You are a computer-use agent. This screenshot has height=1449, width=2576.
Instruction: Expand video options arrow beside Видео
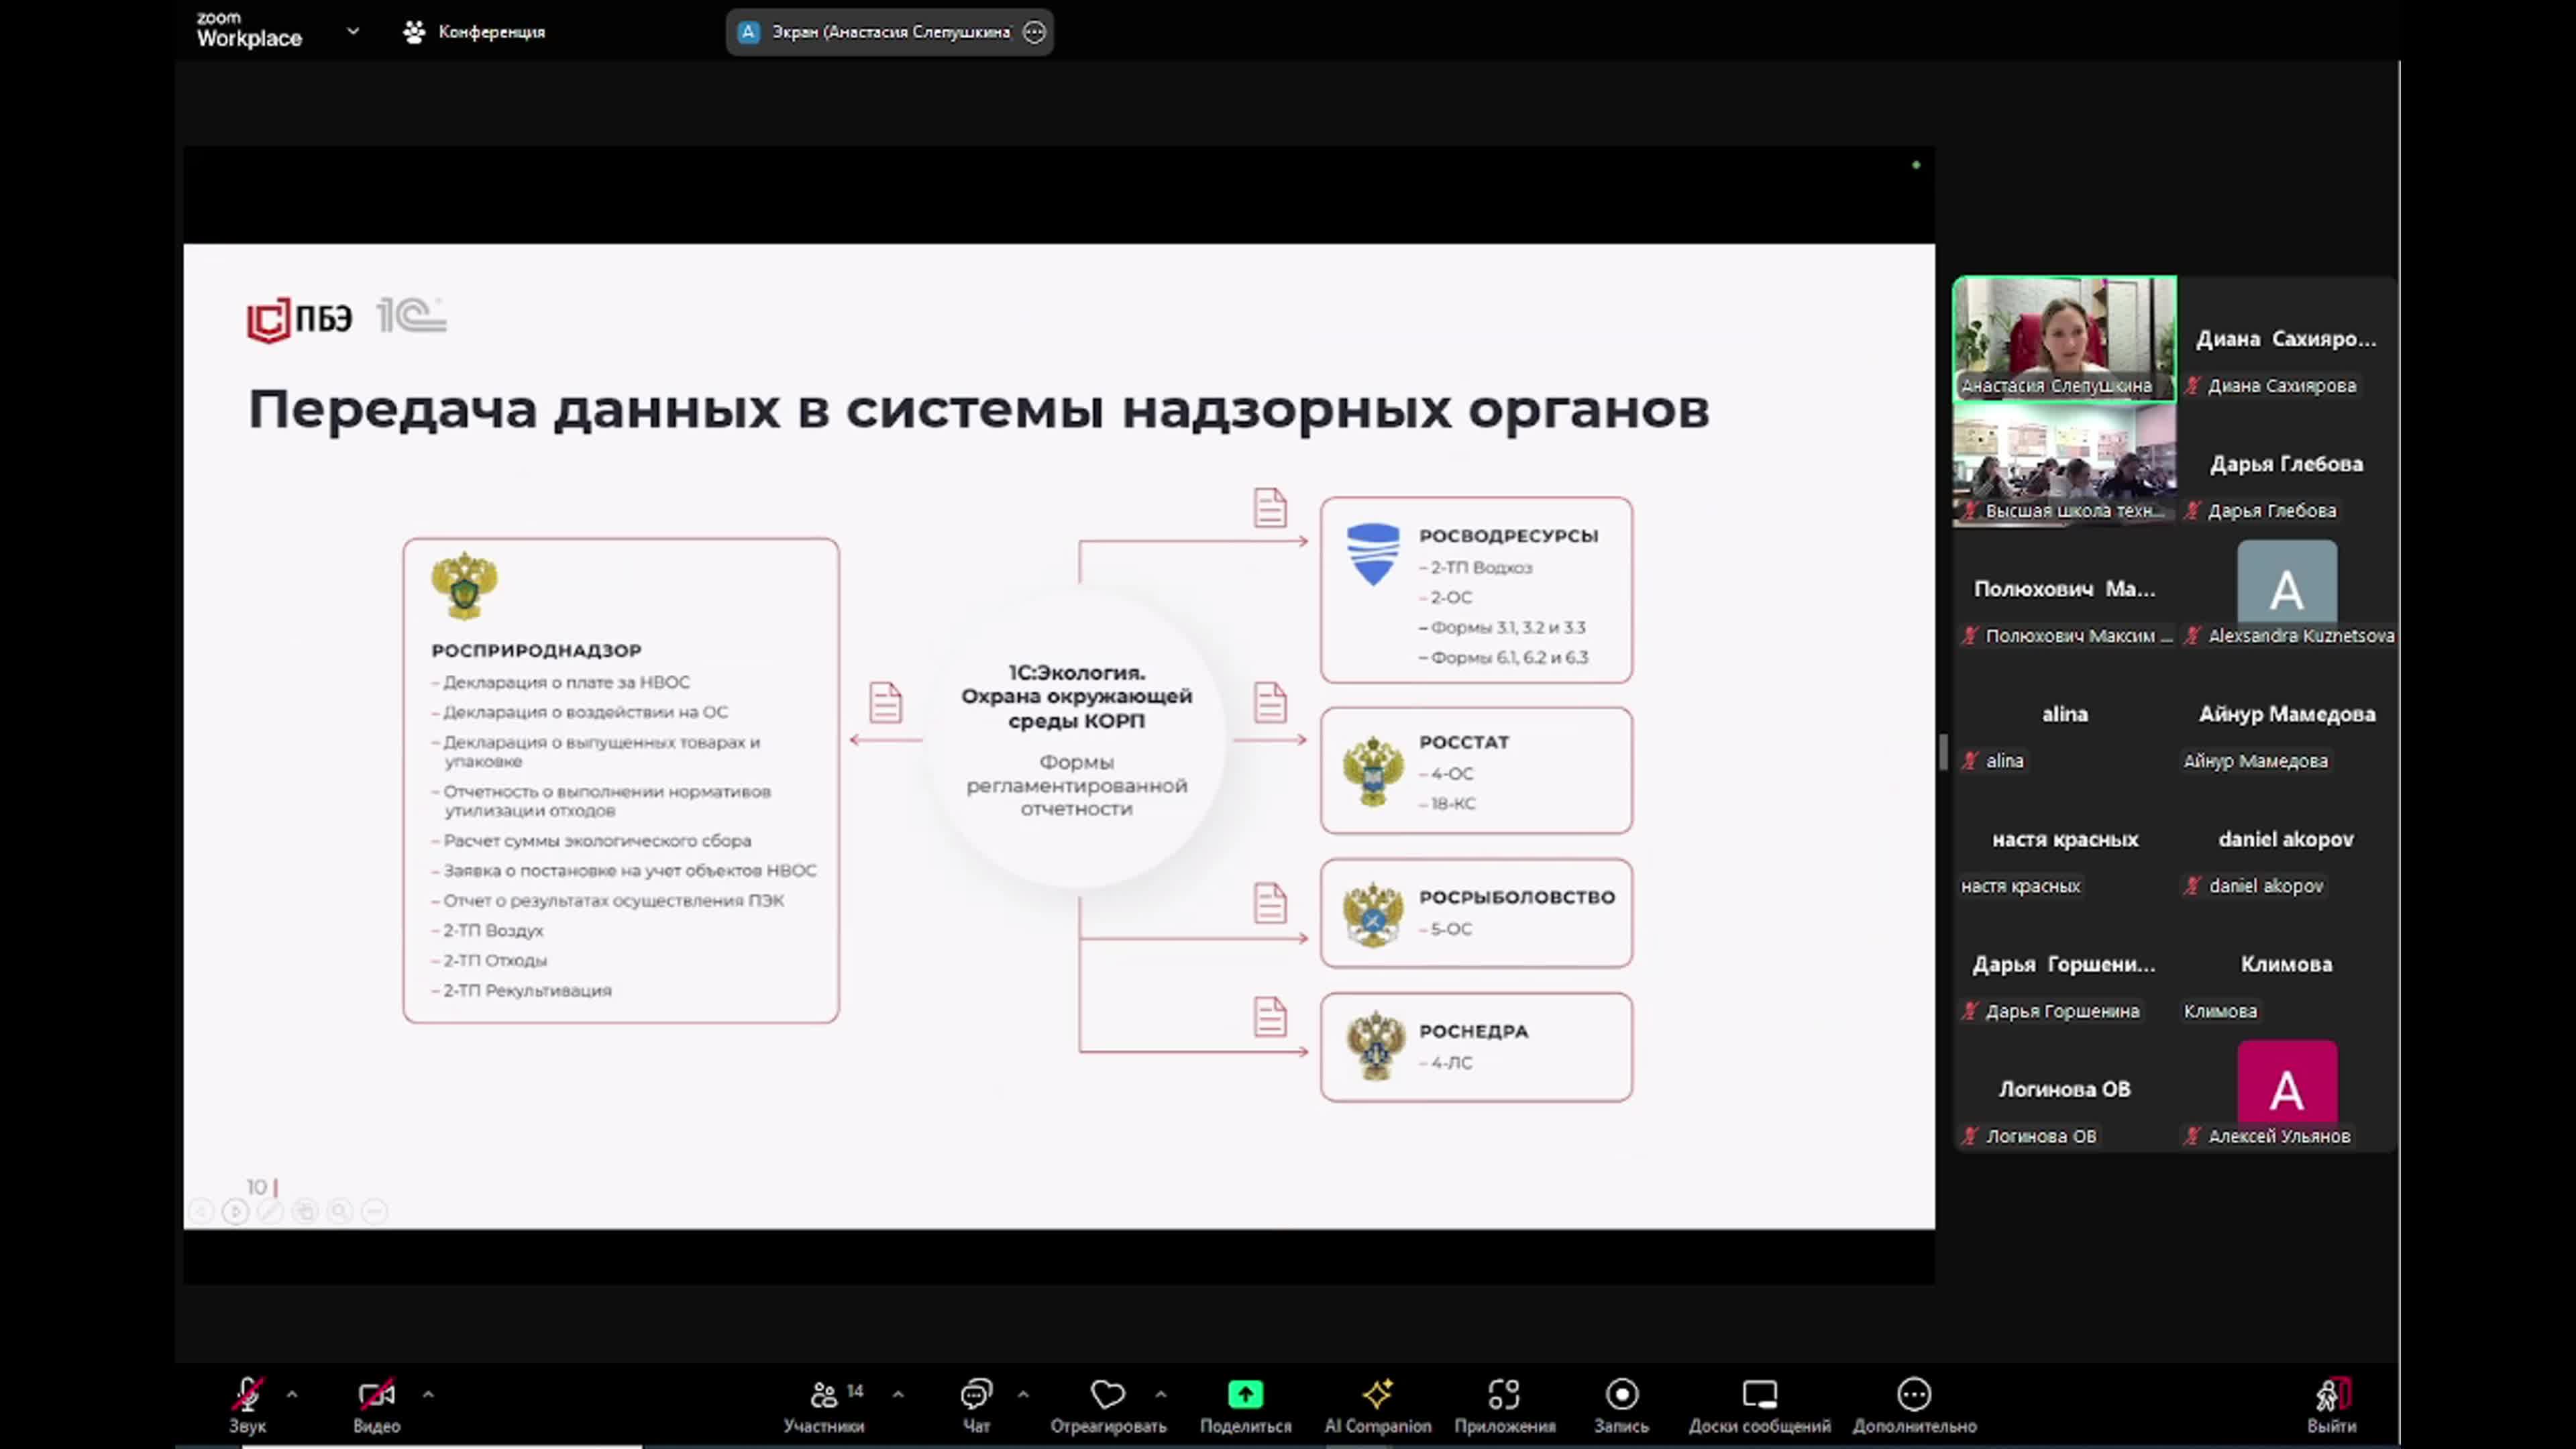(428, 1393)
